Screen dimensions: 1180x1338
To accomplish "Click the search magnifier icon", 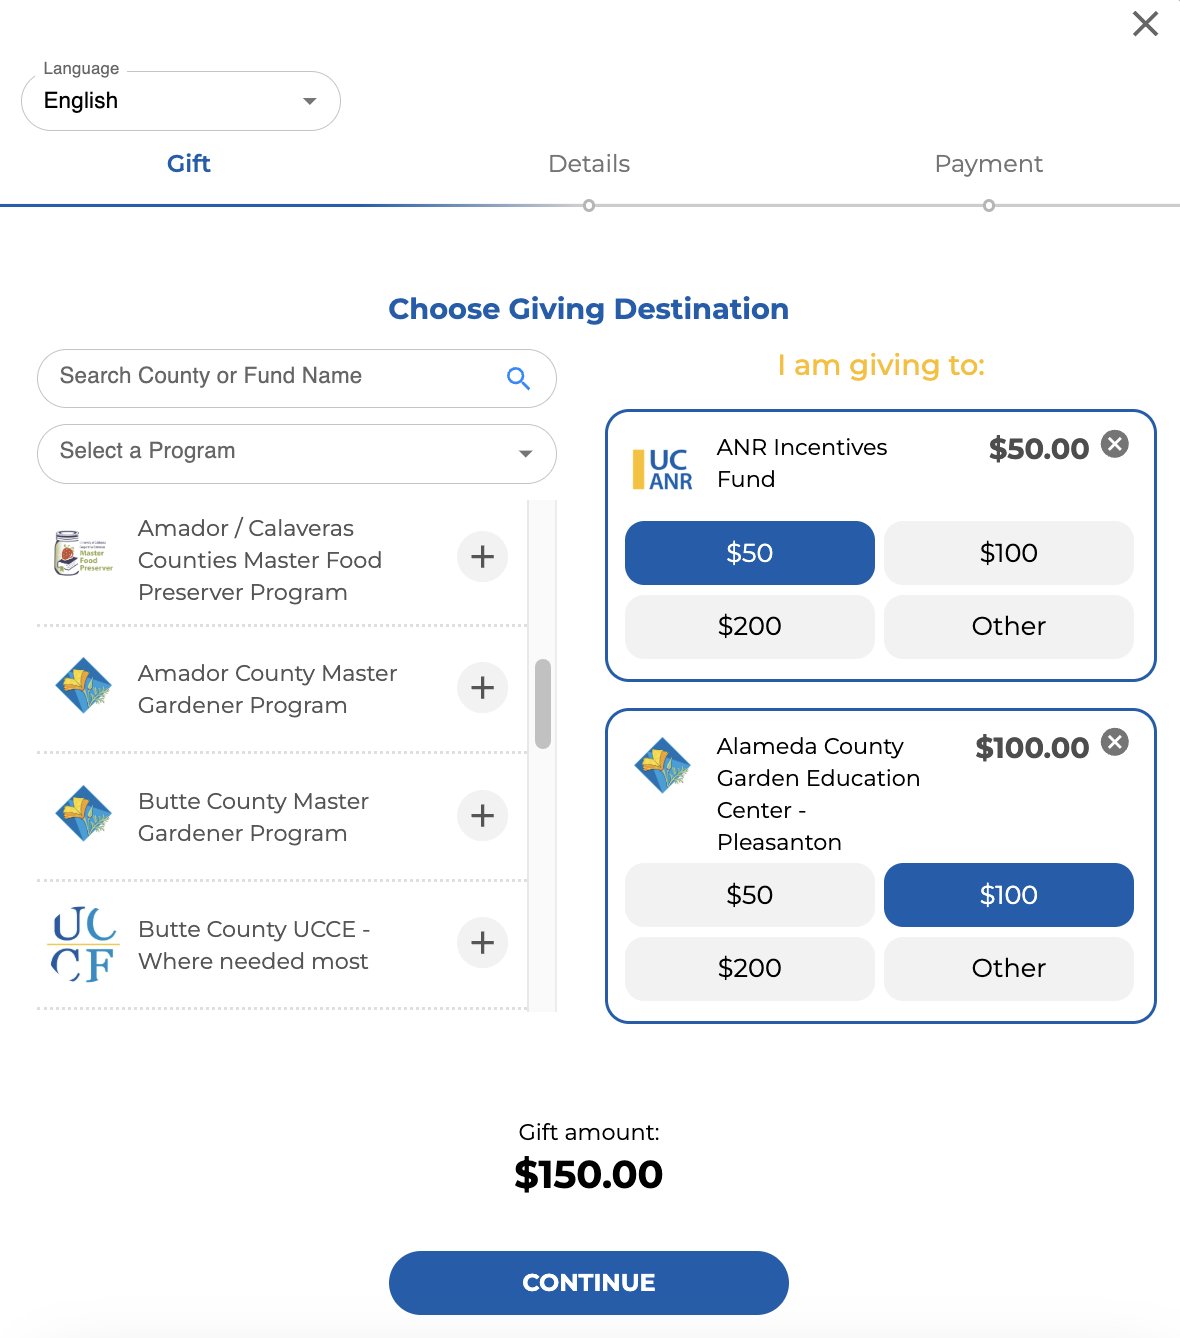I will 518,378.
